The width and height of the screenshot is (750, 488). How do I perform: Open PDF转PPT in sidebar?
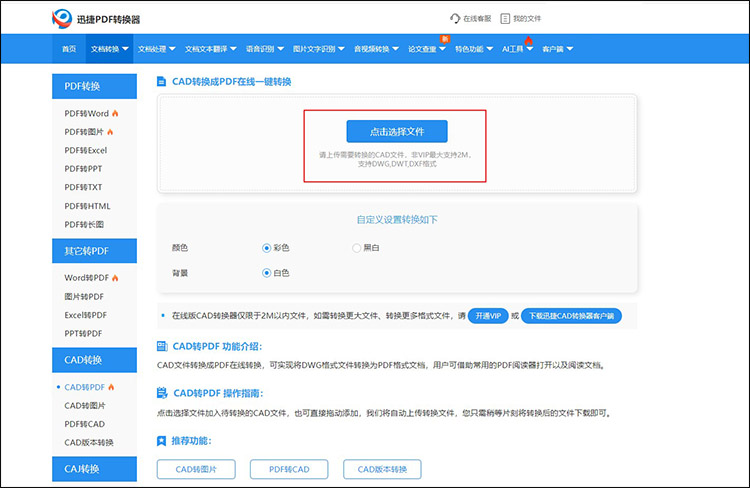tap(83, 169)
